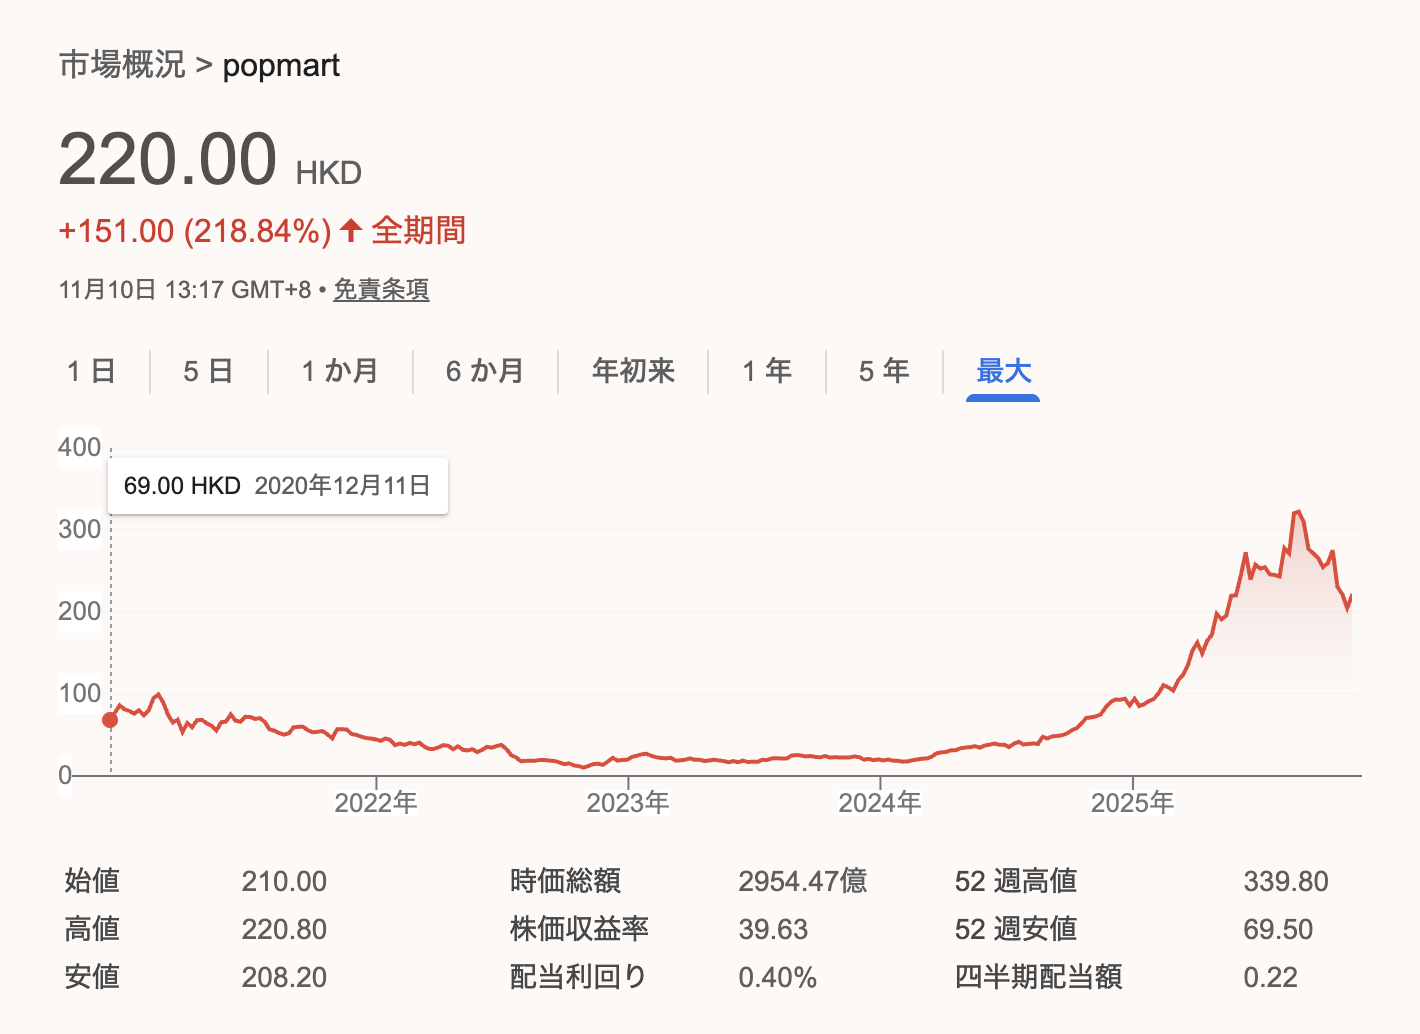The width and height of the screenshot is (1420, 1034).
Task: Select the 5日 time range tab
Action: point(208,371)
